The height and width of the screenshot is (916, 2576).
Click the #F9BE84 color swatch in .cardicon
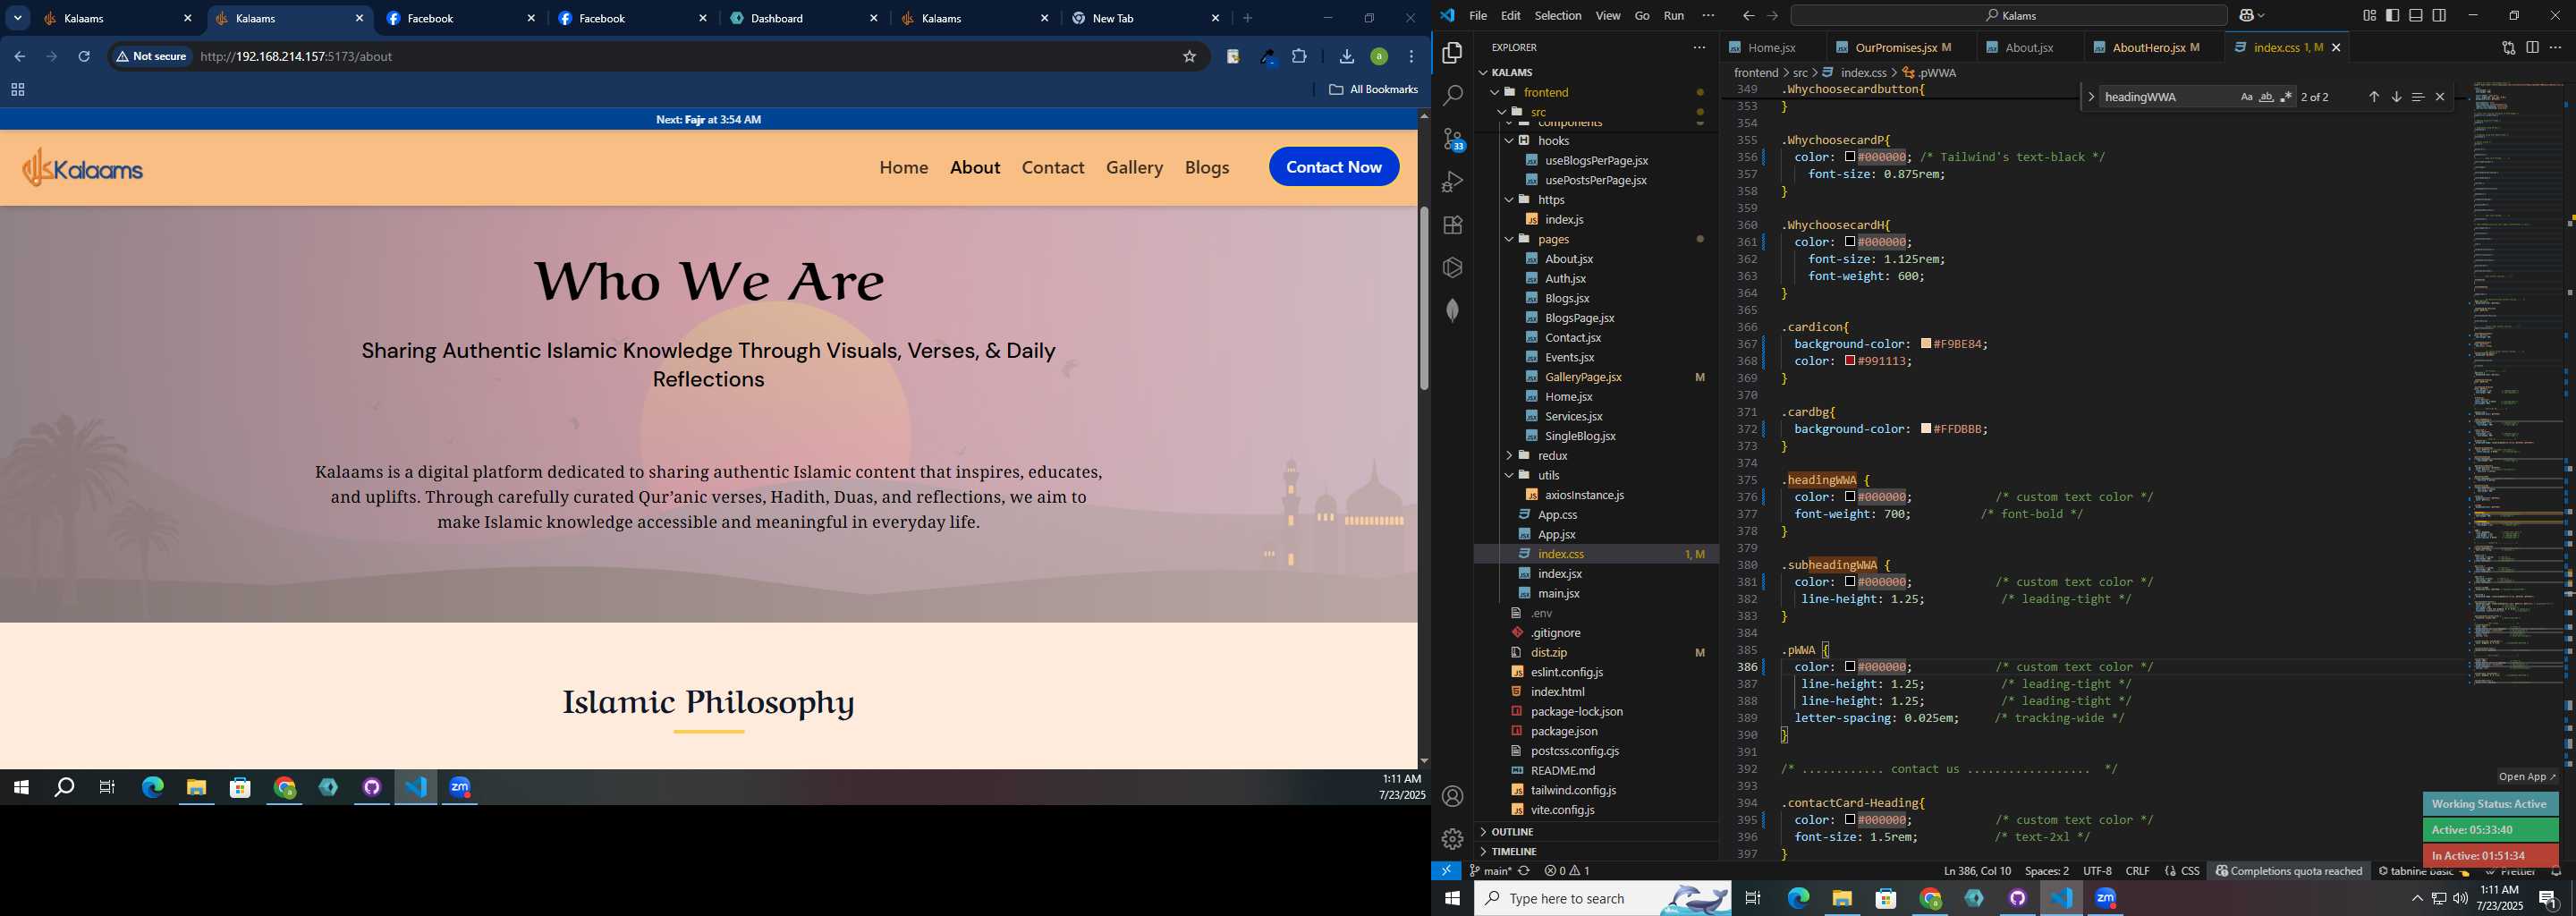tap(1925, 344)
